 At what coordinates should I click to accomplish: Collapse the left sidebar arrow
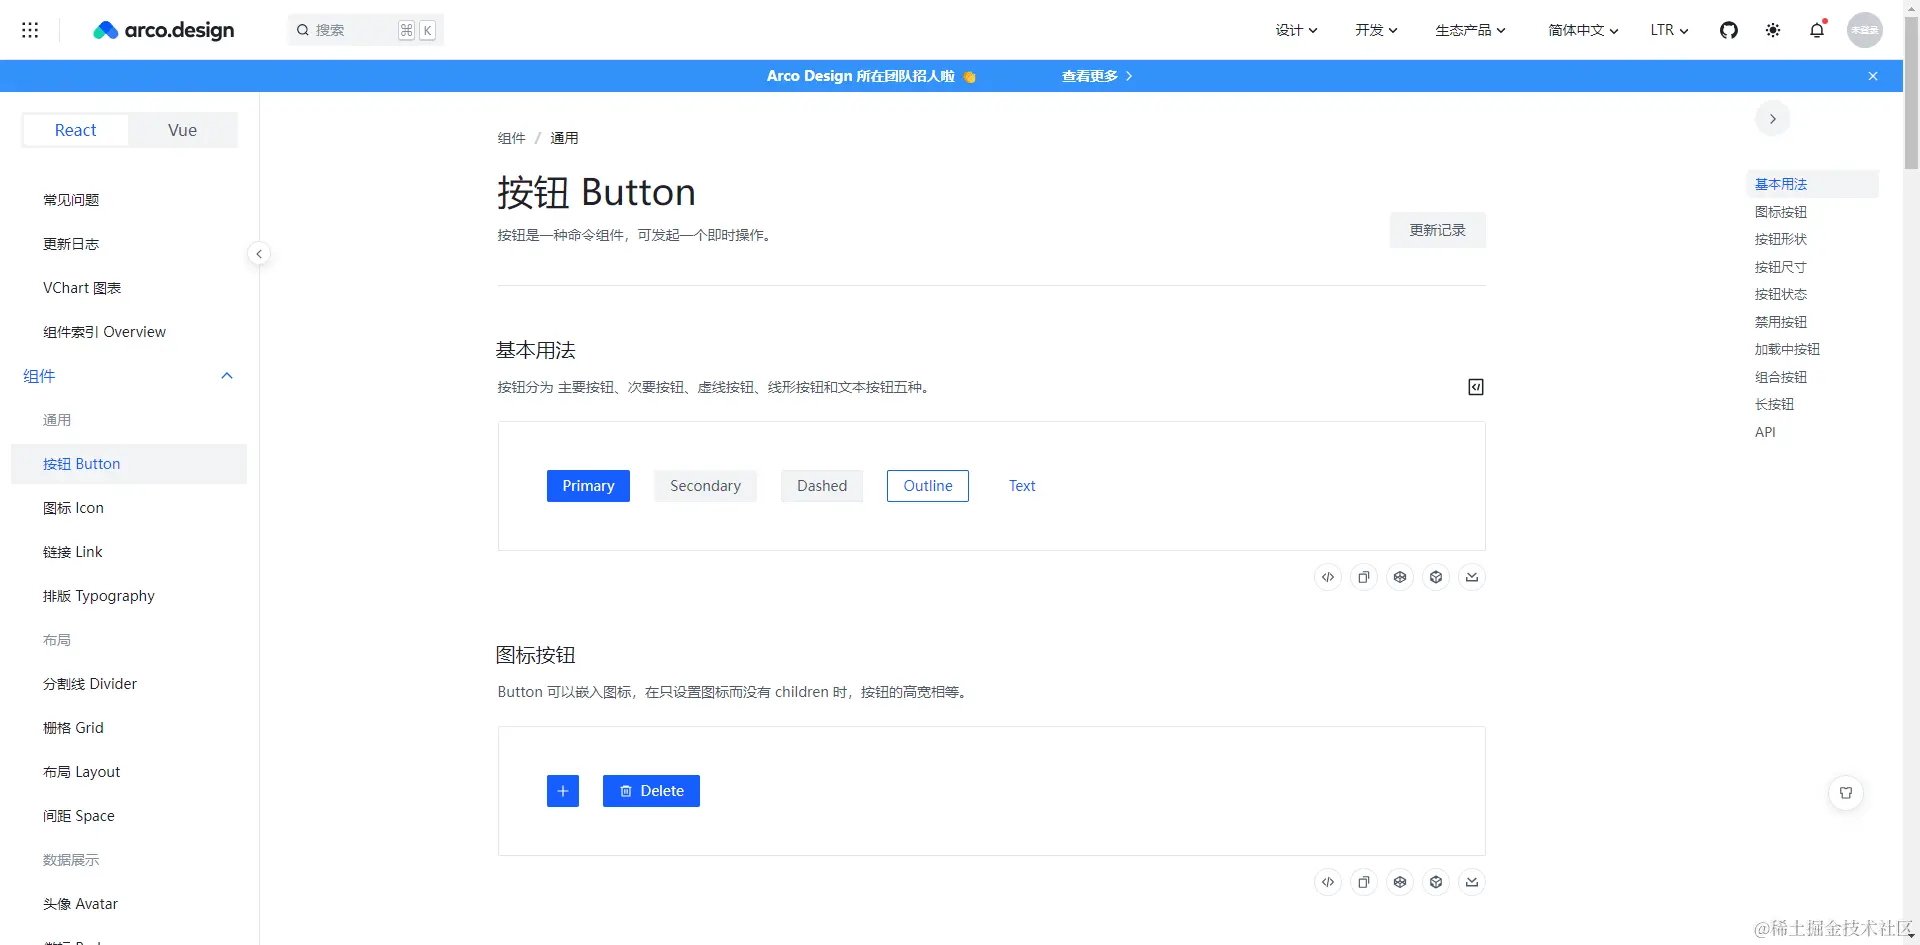[x=259, y=254]
